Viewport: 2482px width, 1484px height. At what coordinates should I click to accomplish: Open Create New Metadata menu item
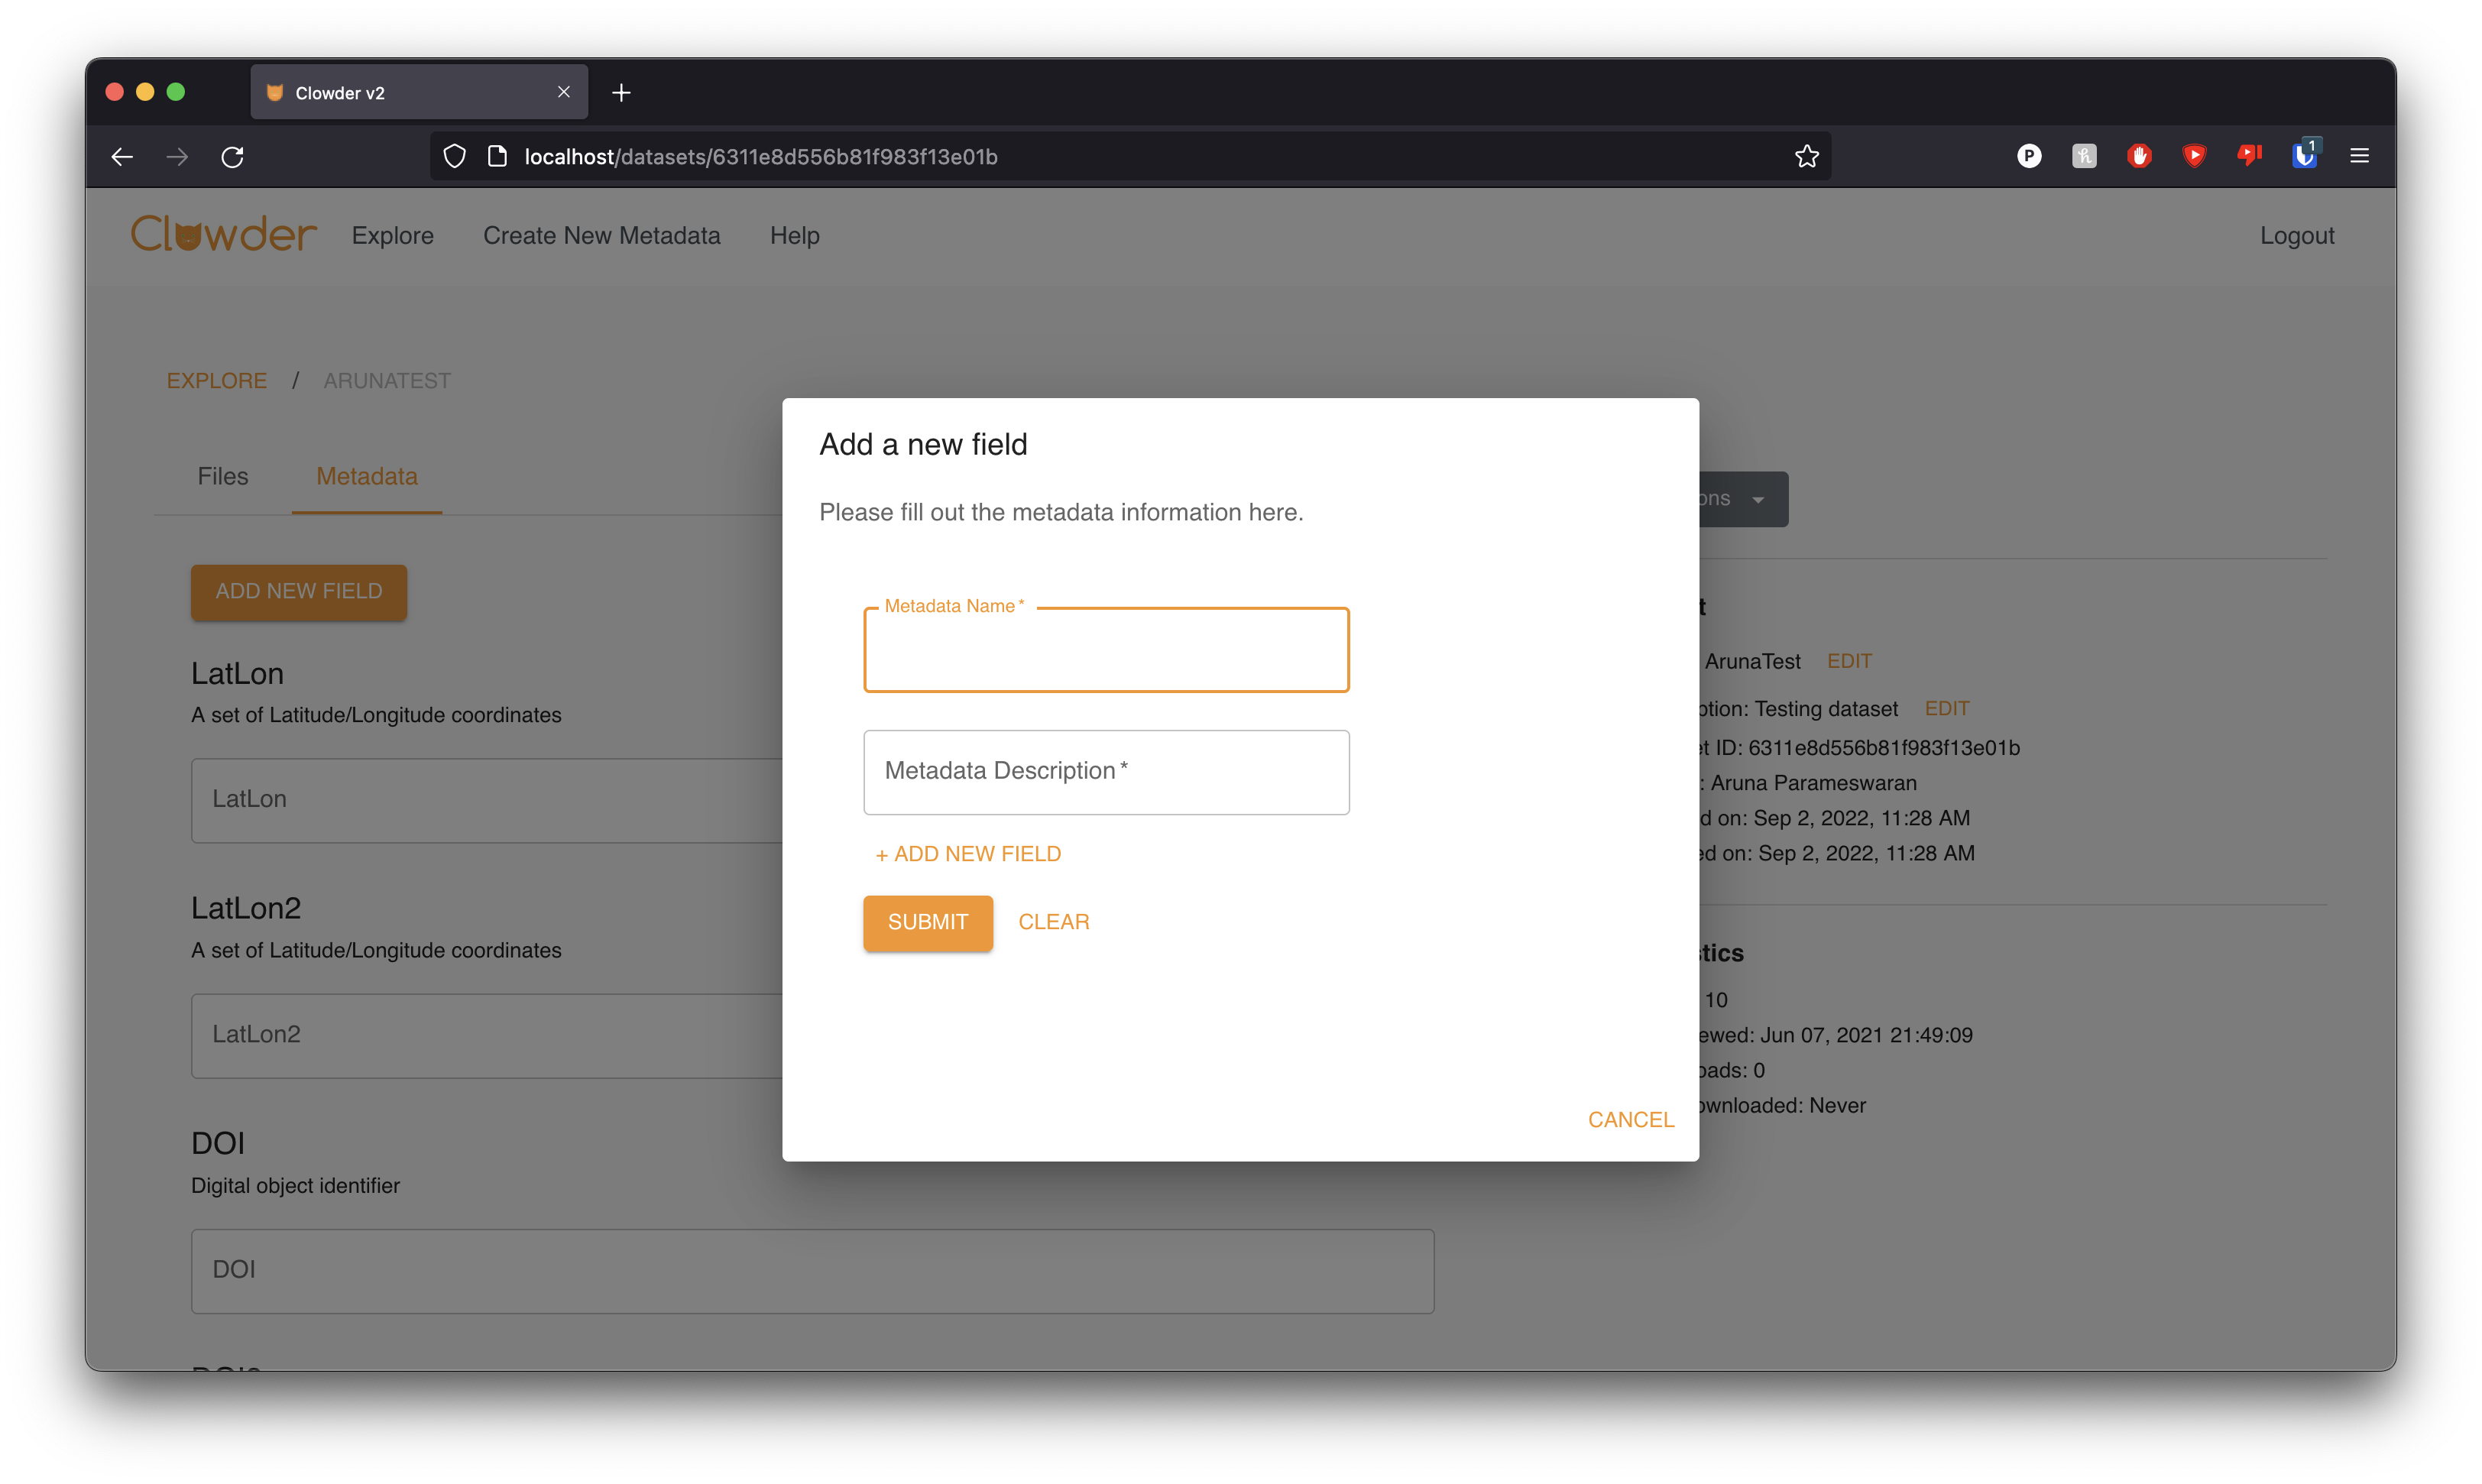pyautogui.click(x=601, y=236)
